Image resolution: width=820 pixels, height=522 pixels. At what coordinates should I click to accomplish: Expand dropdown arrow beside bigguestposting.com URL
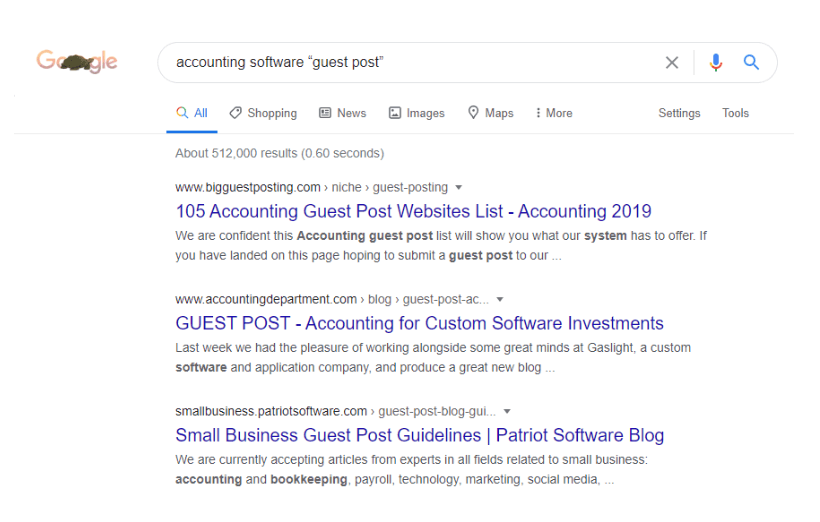click(x=459, y=187)
